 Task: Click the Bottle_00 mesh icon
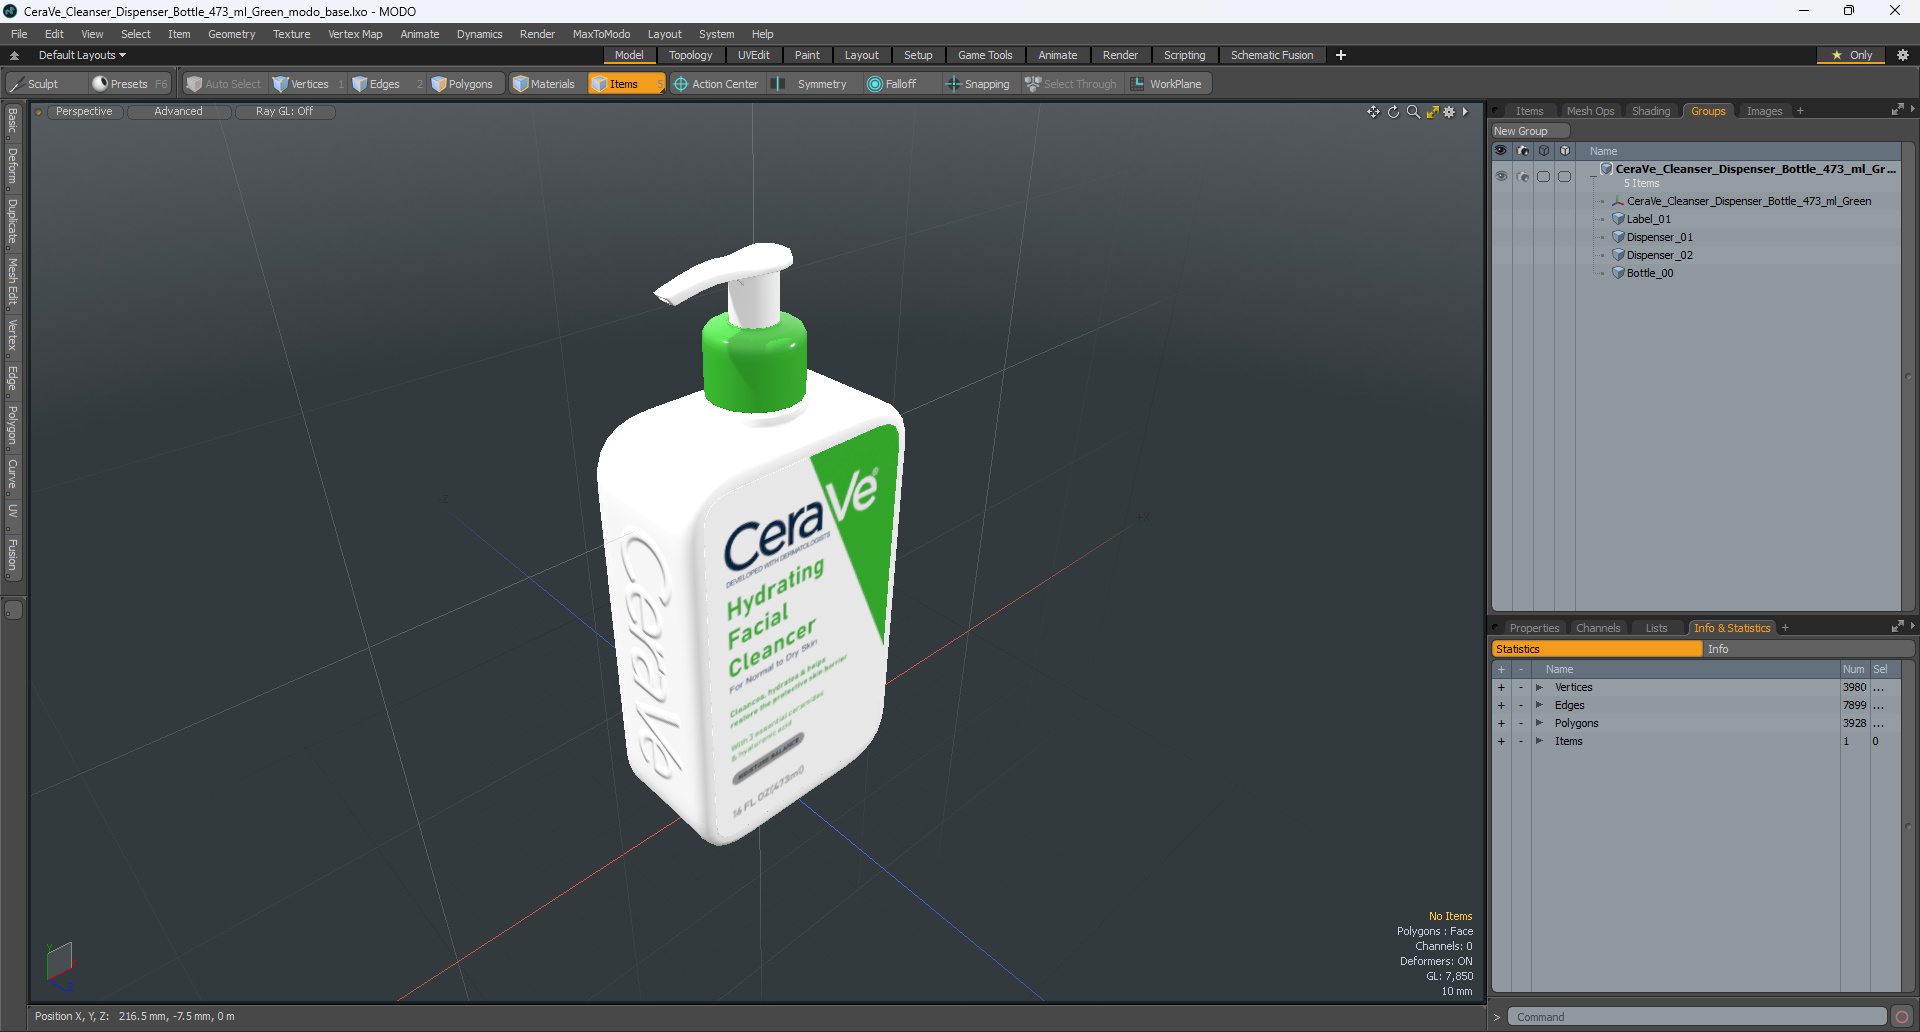pyautogui.click(x=1618, y=273)
